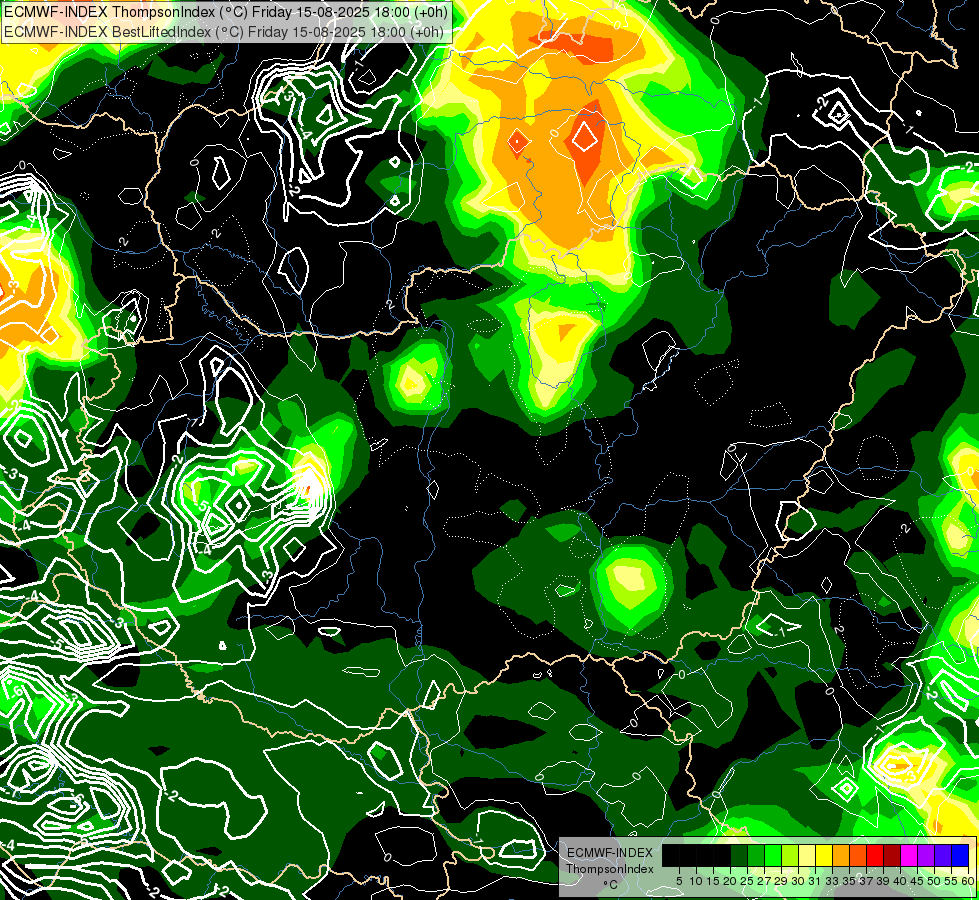
Task: Click the legend scale value "40"
Action: tap(900, 881)
